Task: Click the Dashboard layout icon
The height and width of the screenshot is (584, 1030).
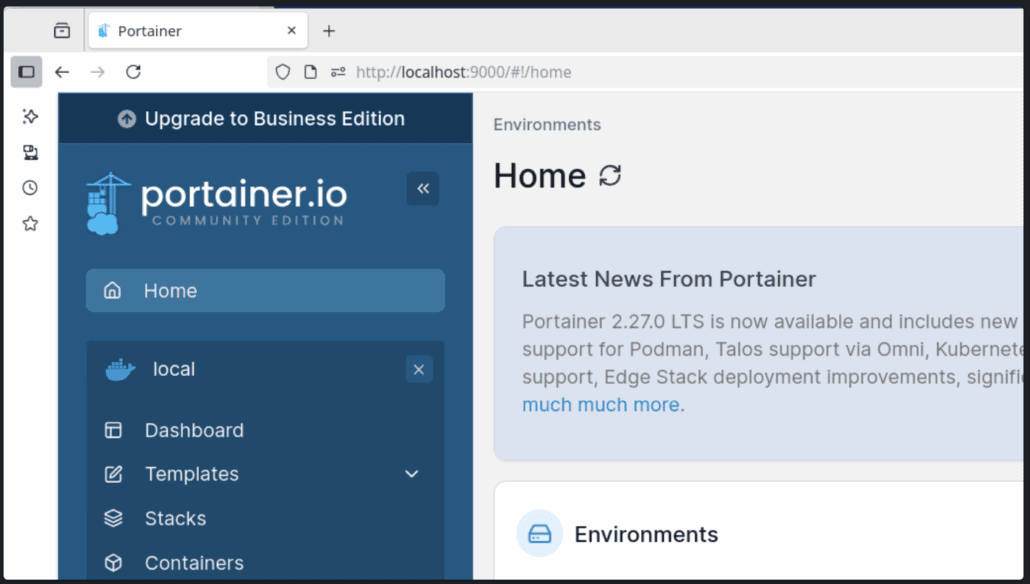Action: tap(113, 430)
